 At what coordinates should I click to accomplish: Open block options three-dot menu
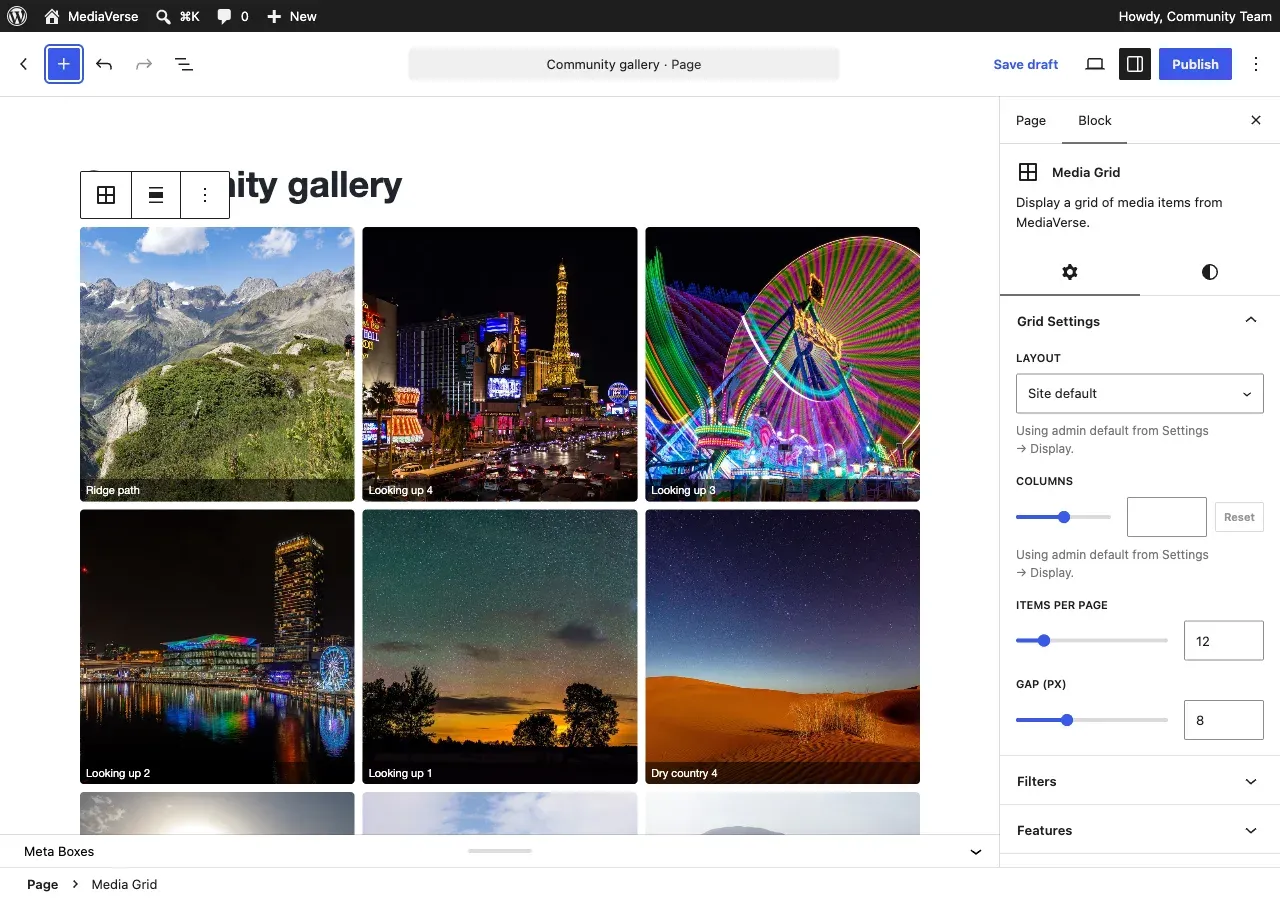point(205,195)
